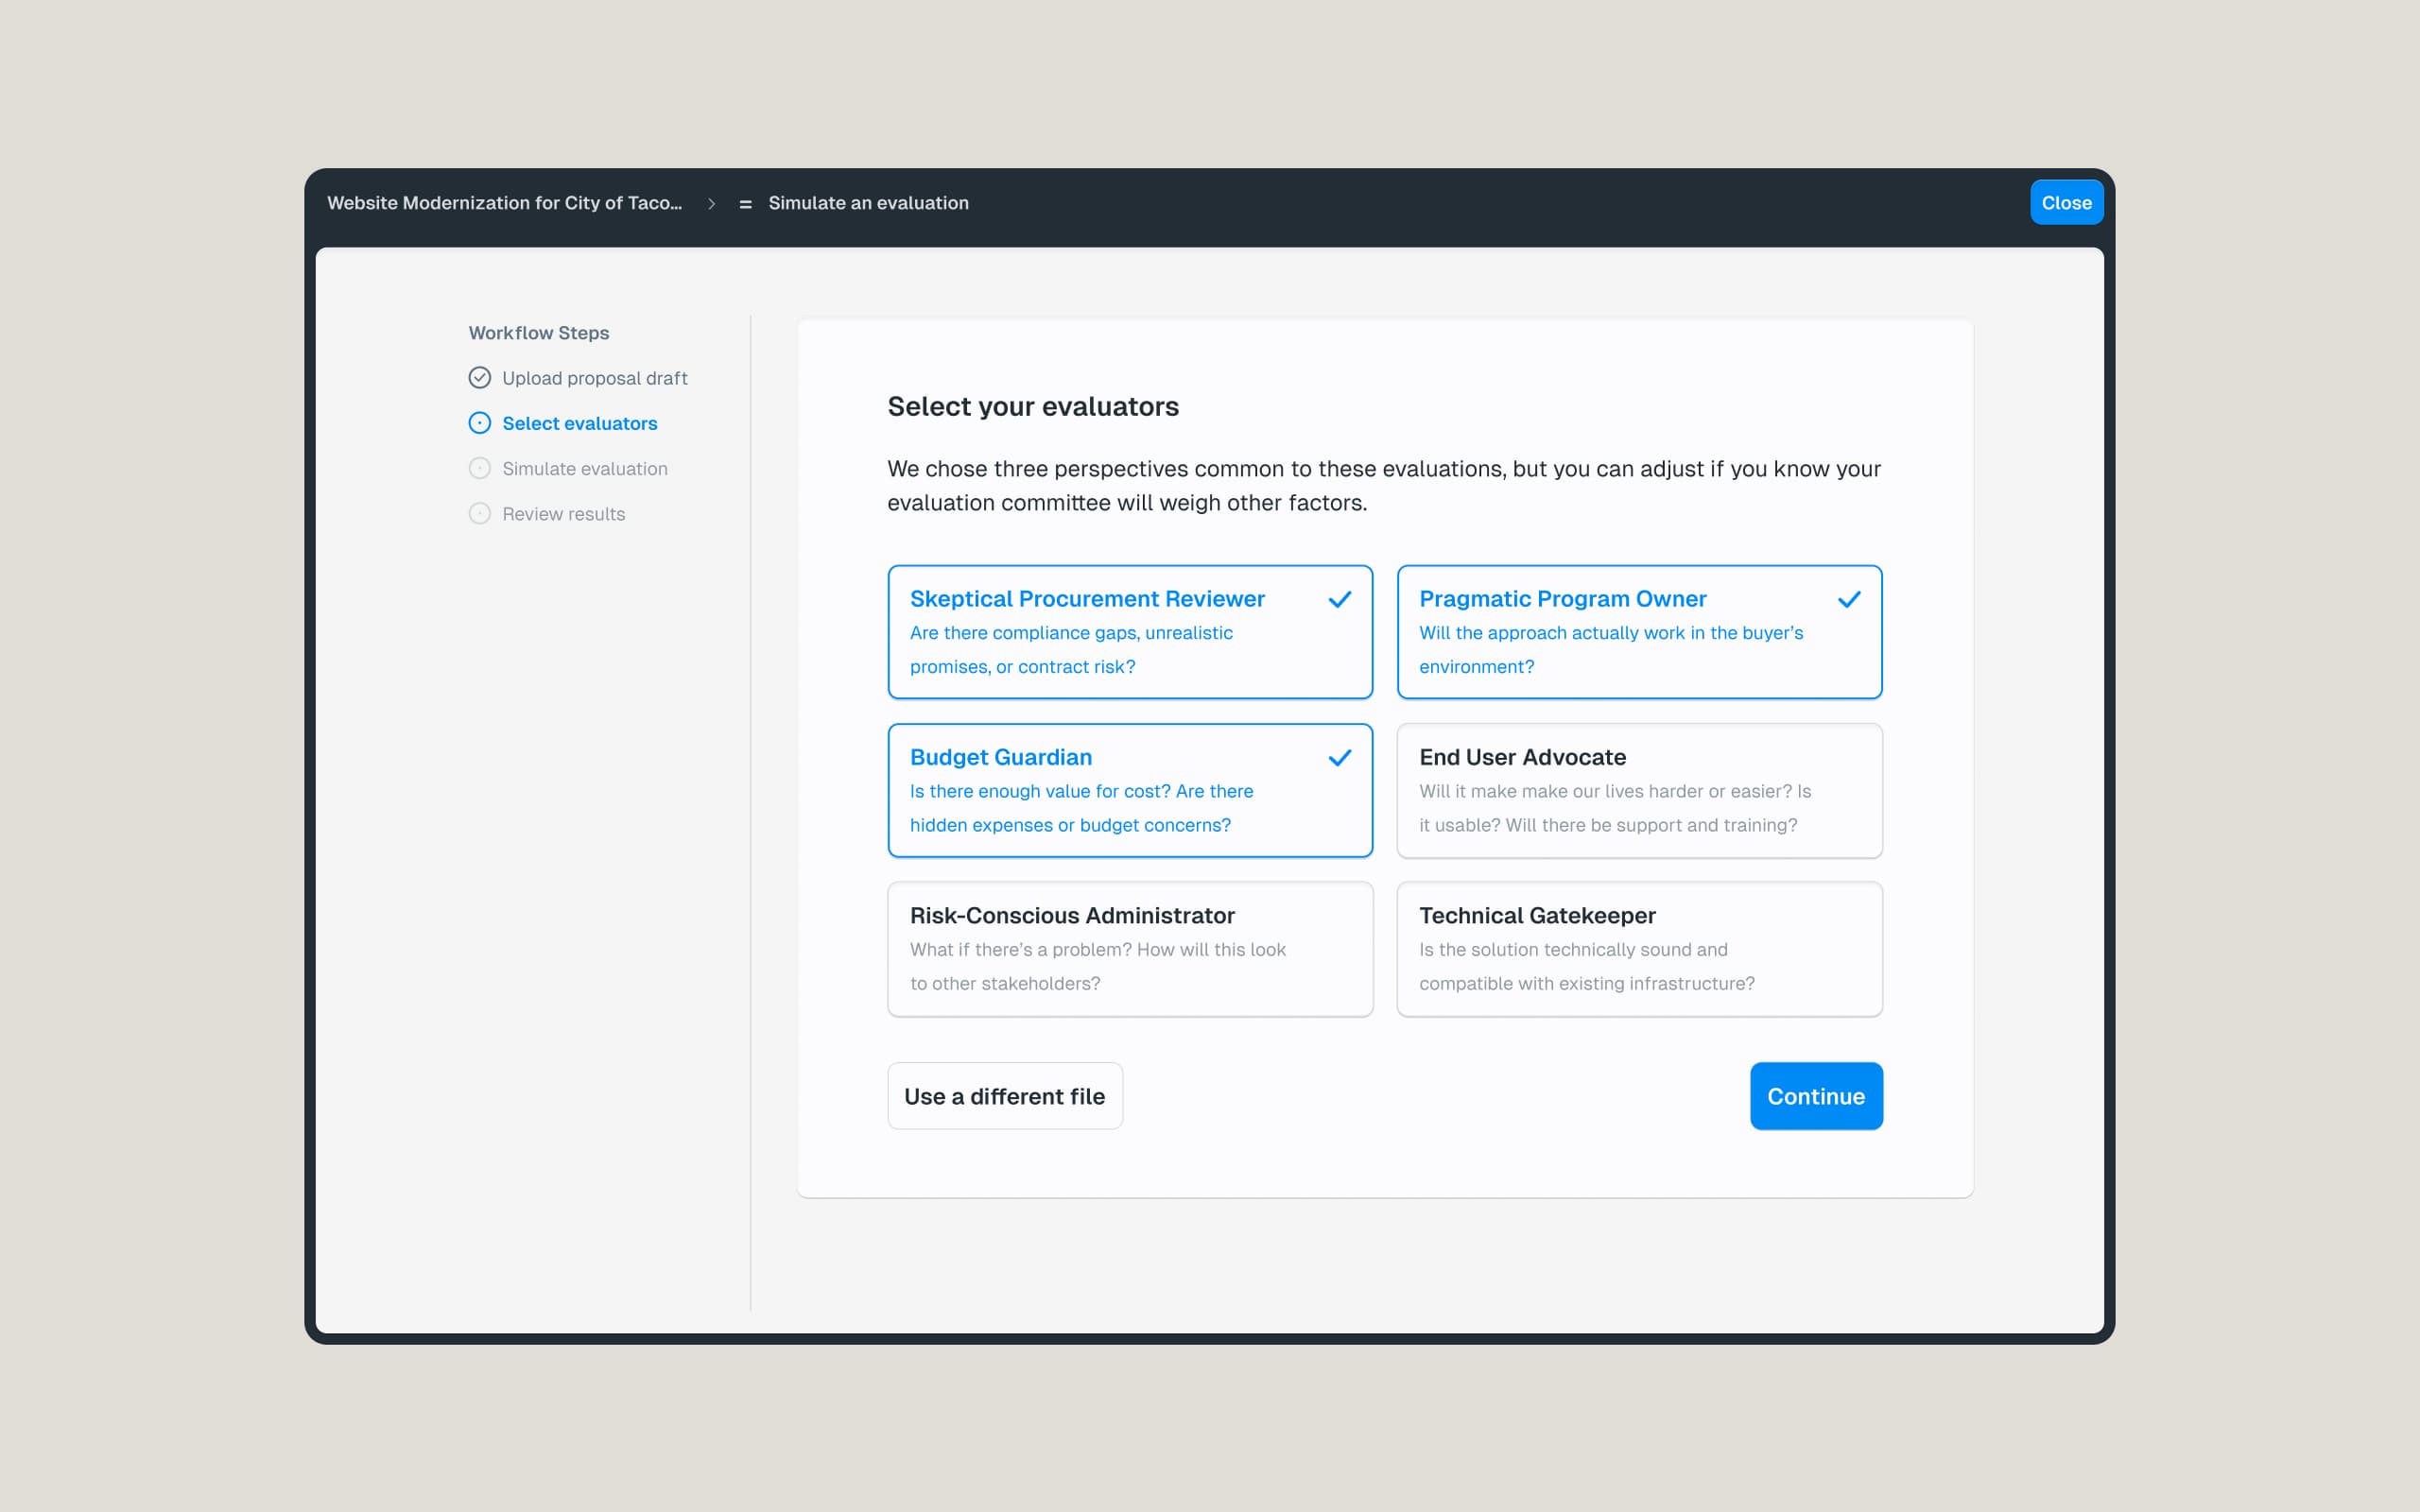Click Use a different file button
The image size is (2420, 1512).
(1004, 1096)
